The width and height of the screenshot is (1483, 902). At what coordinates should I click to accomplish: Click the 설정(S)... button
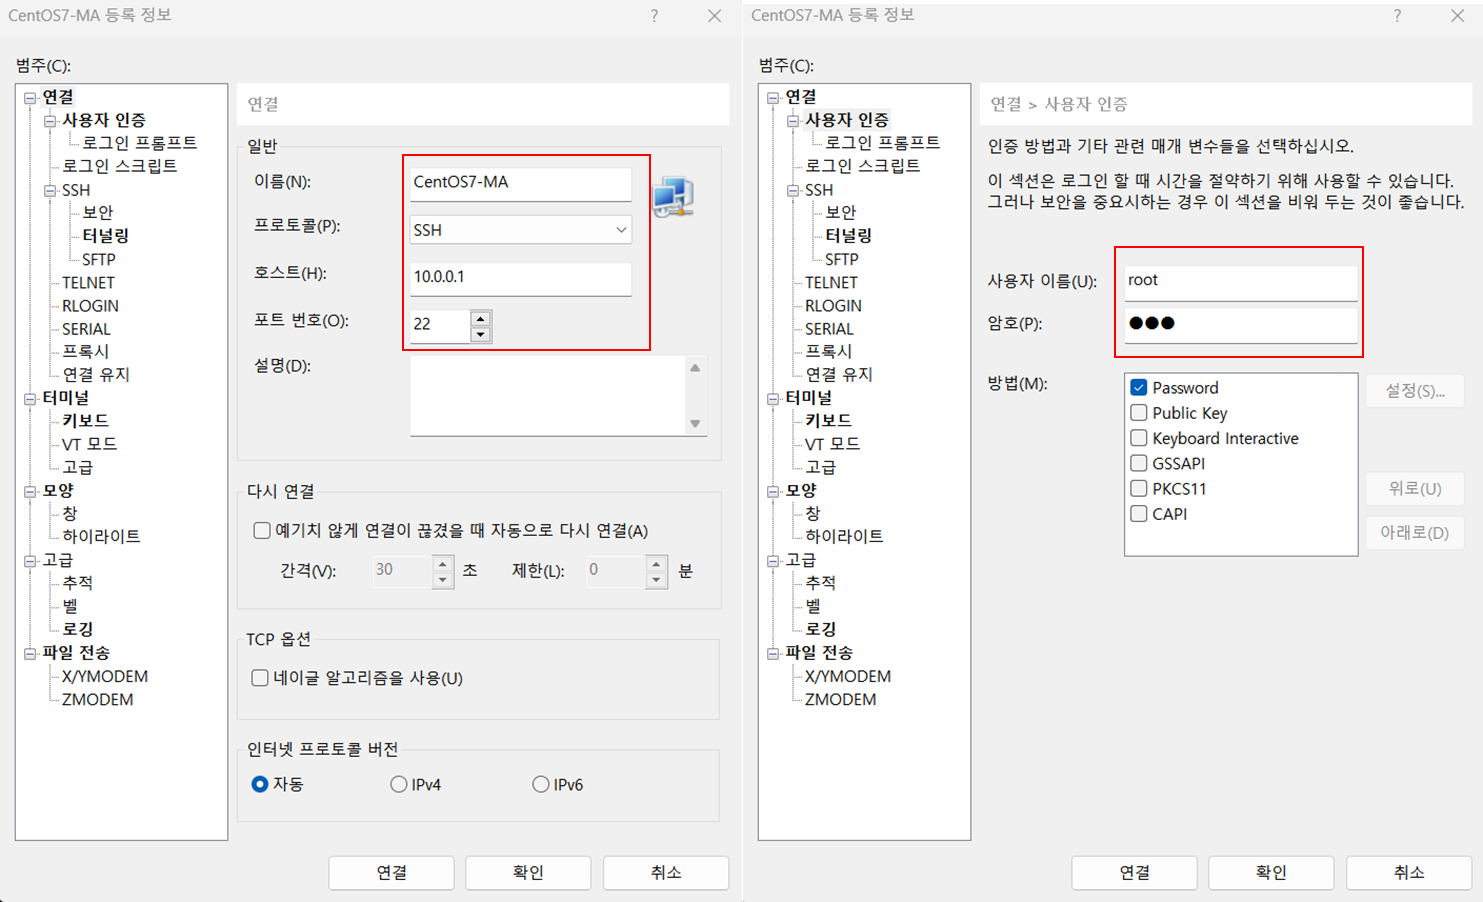pos(1415,391)
